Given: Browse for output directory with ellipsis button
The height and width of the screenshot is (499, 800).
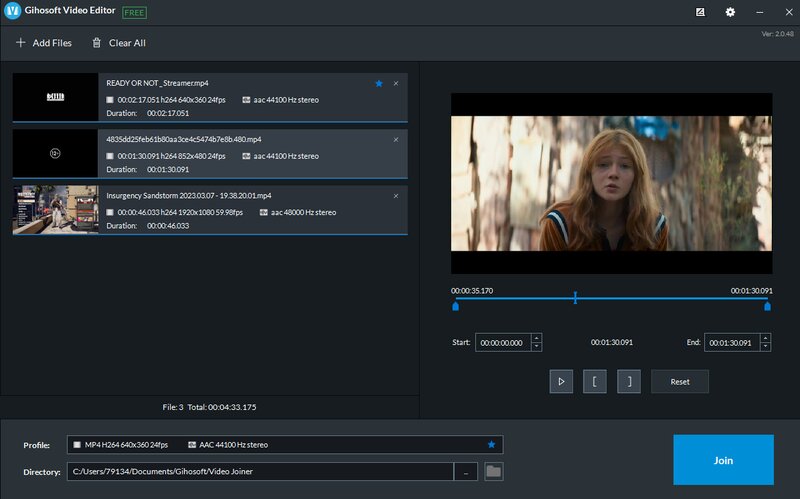Looking at the screenshot, I should (x=466, y=471).
